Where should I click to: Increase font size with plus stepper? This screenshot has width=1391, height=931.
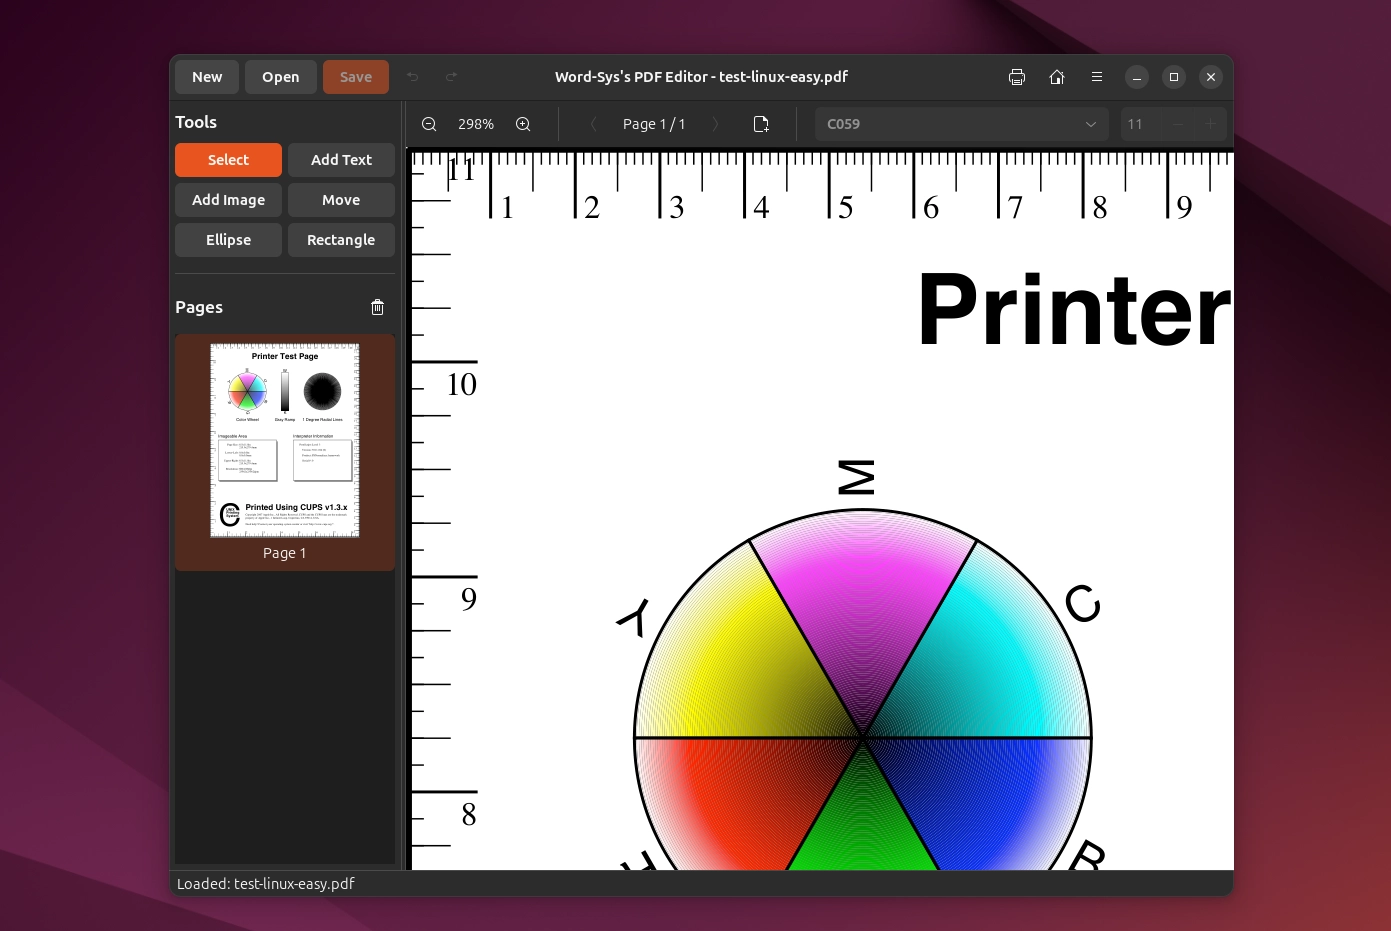1210,124
